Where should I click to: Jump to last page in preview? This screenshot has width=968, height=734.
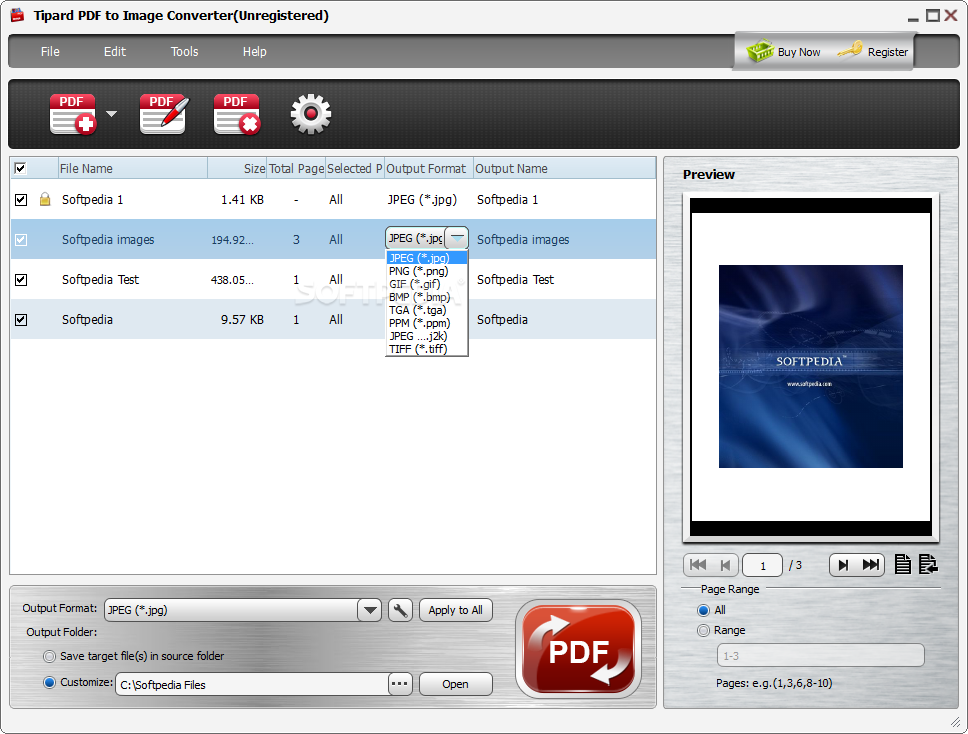(x=870, y=564)
